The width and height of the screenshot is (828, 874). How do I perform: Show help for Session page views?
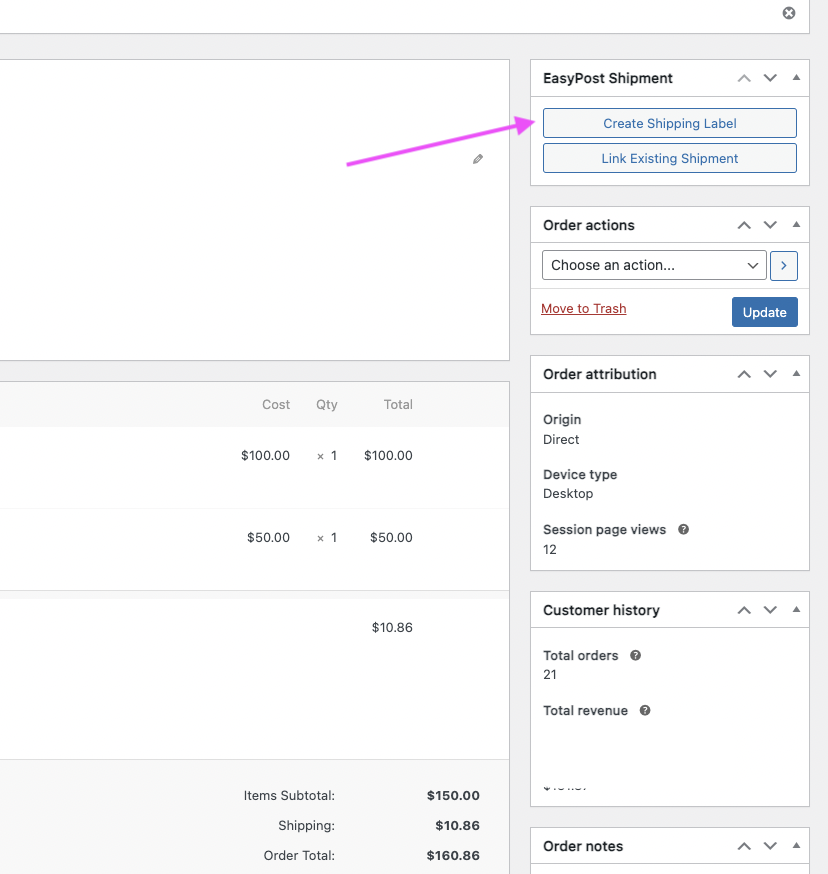pos(684,529)
